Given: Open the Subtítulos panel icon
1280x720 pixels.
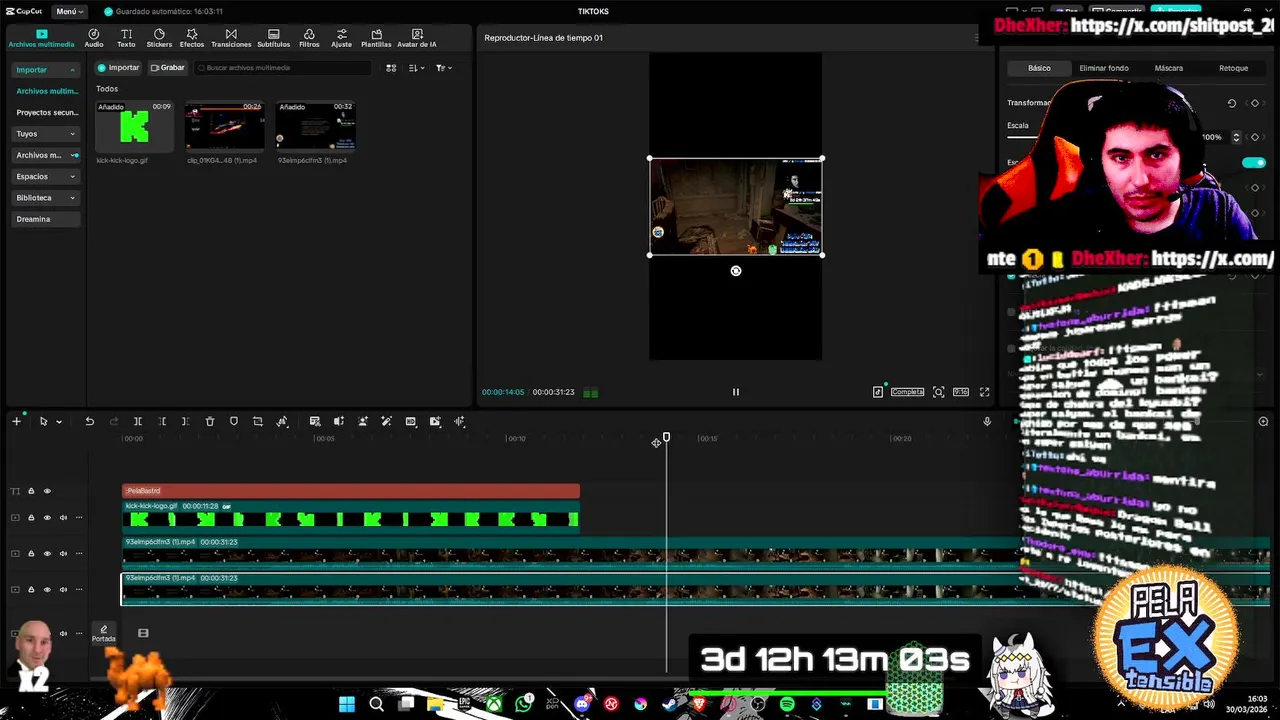Looking at the screenshot, I should point(273,38).
